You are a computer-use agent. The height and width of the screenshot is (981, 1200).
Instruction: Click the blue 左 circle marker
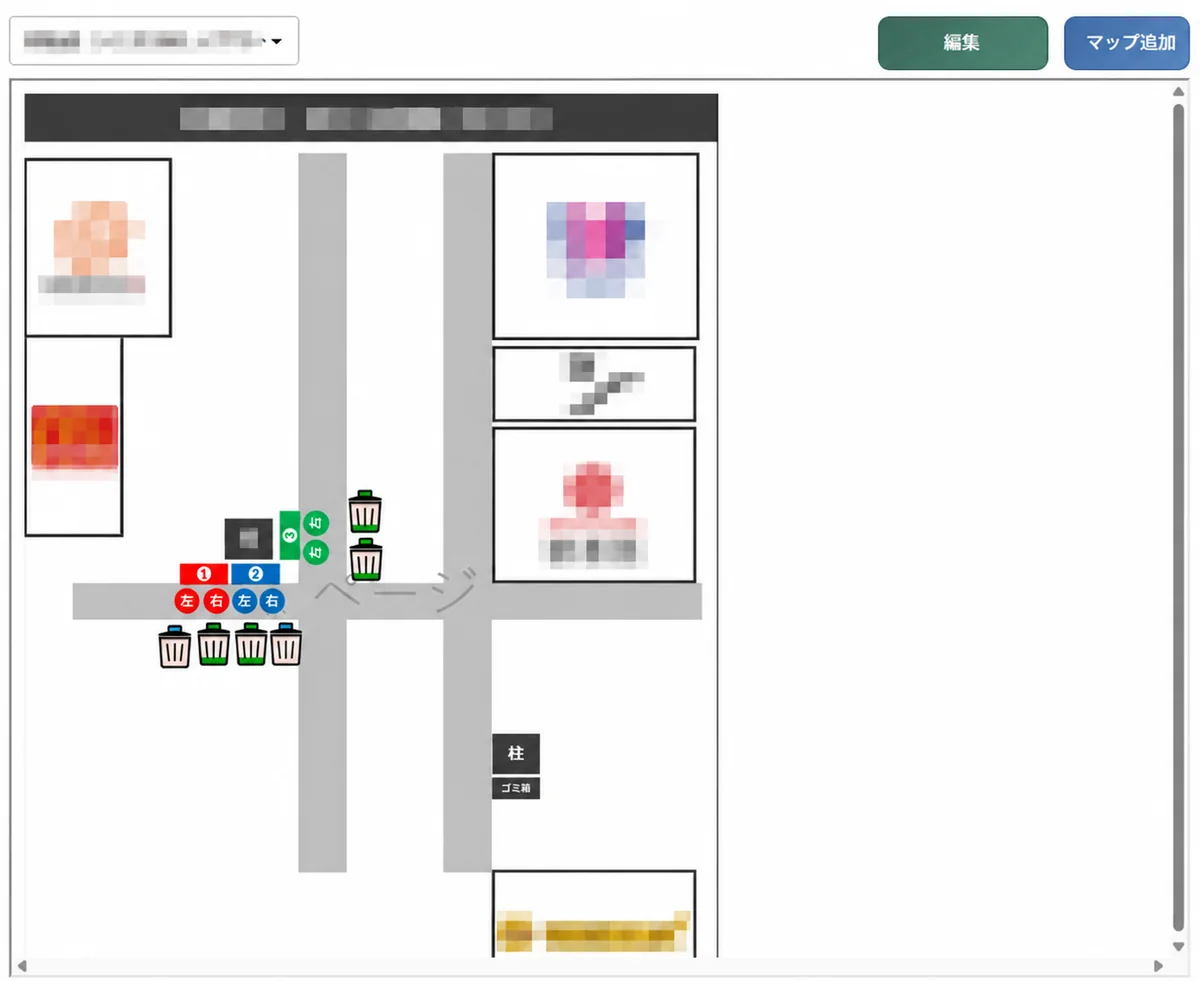[245, 601]
